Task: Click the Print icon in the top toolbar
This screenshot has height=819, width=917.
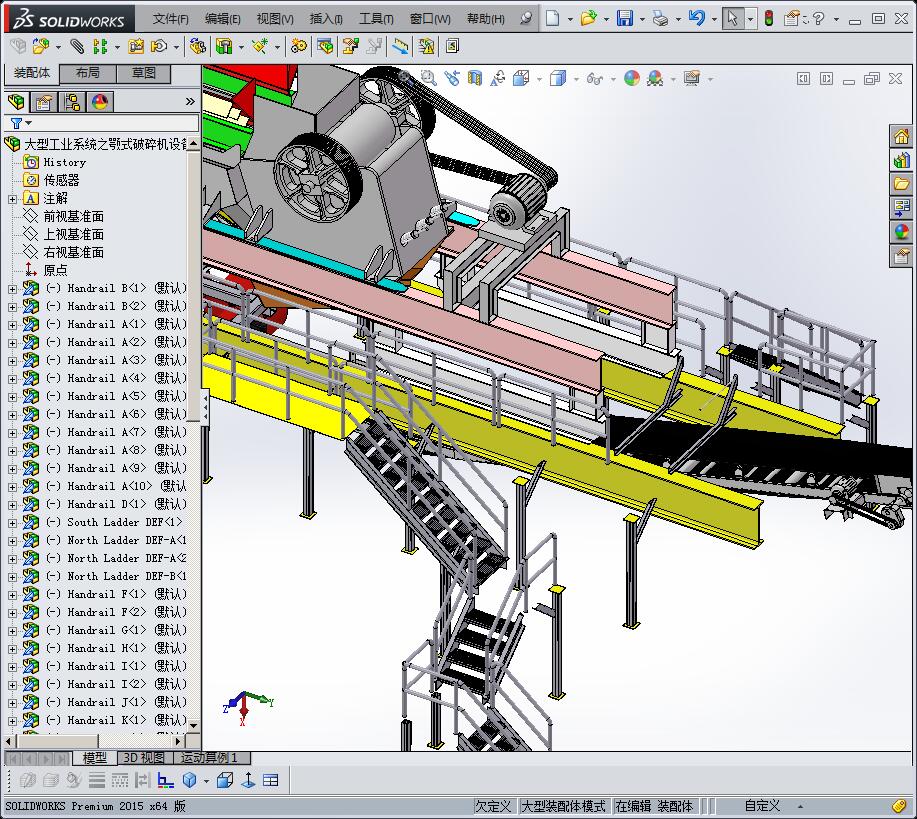Action: (659, 18)
